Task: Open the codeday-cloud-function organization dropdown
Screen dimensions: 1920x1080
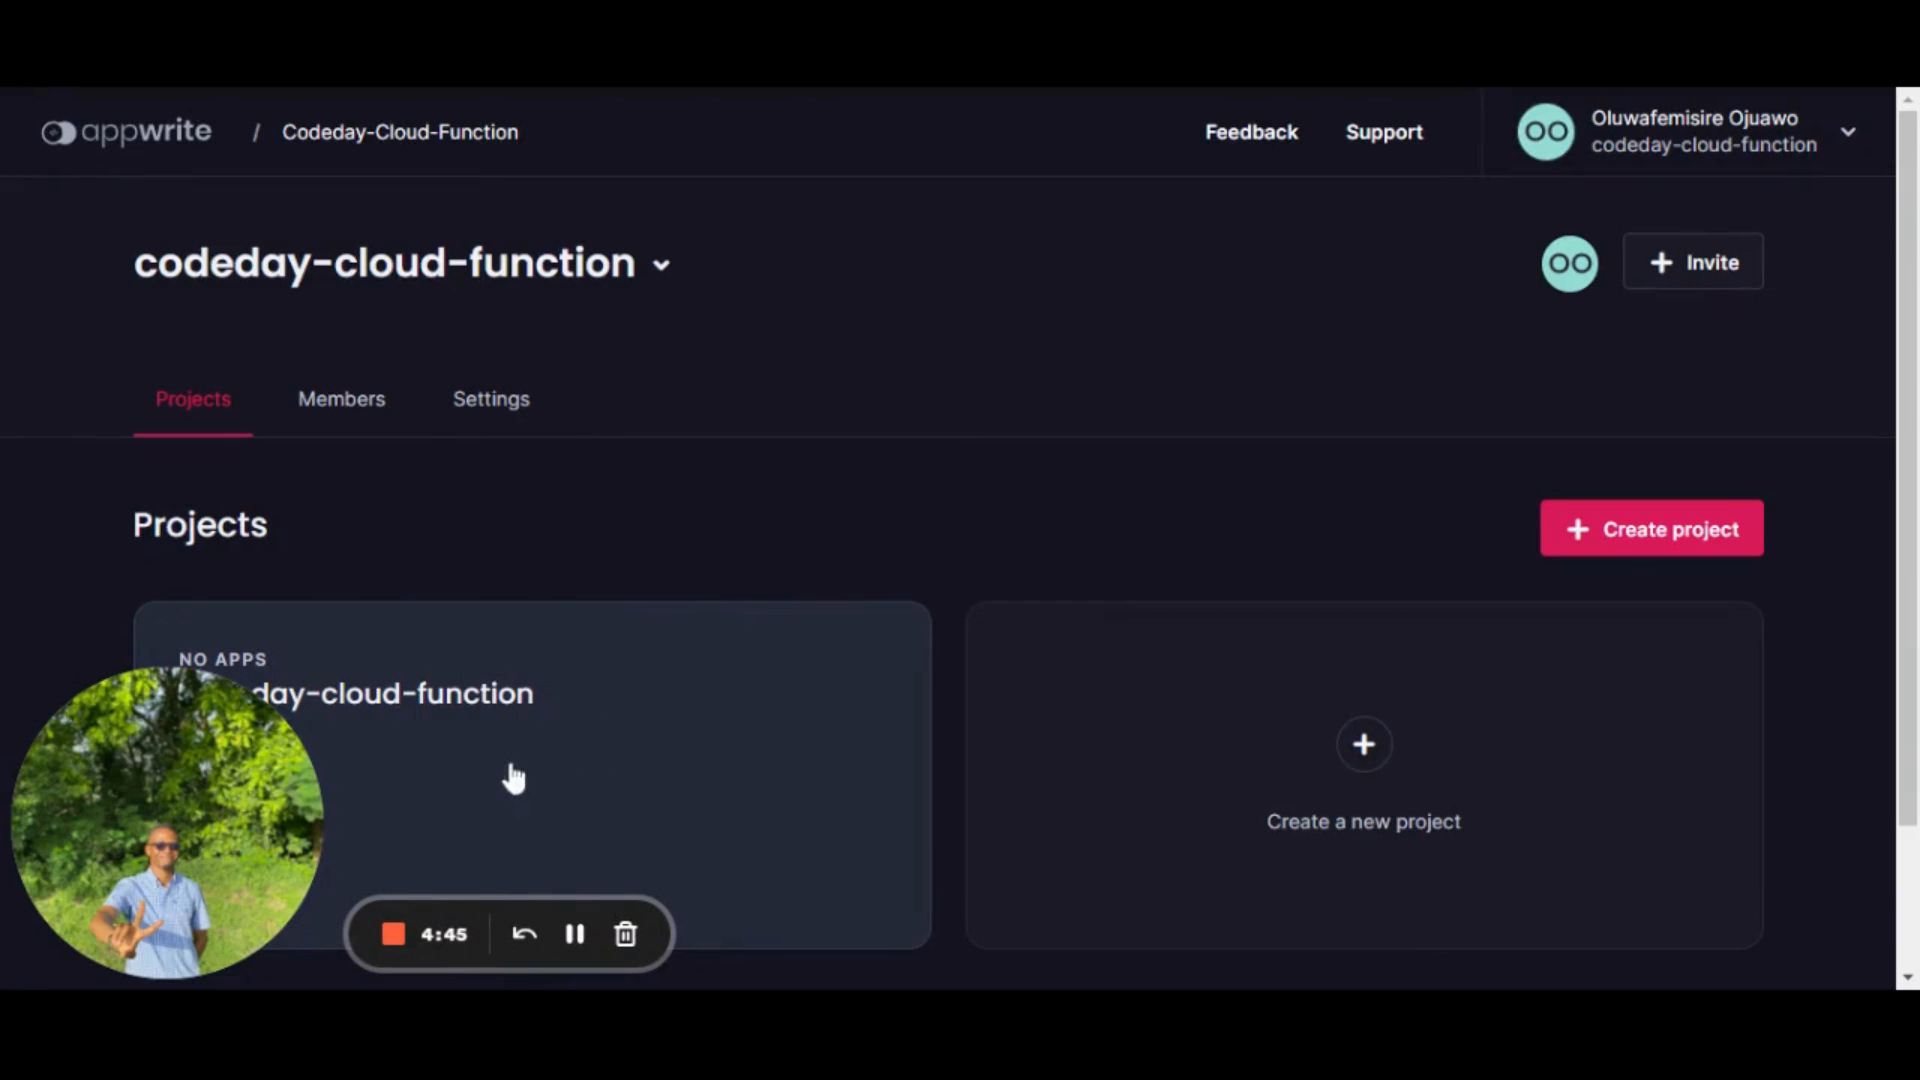Action: (661, 265)
